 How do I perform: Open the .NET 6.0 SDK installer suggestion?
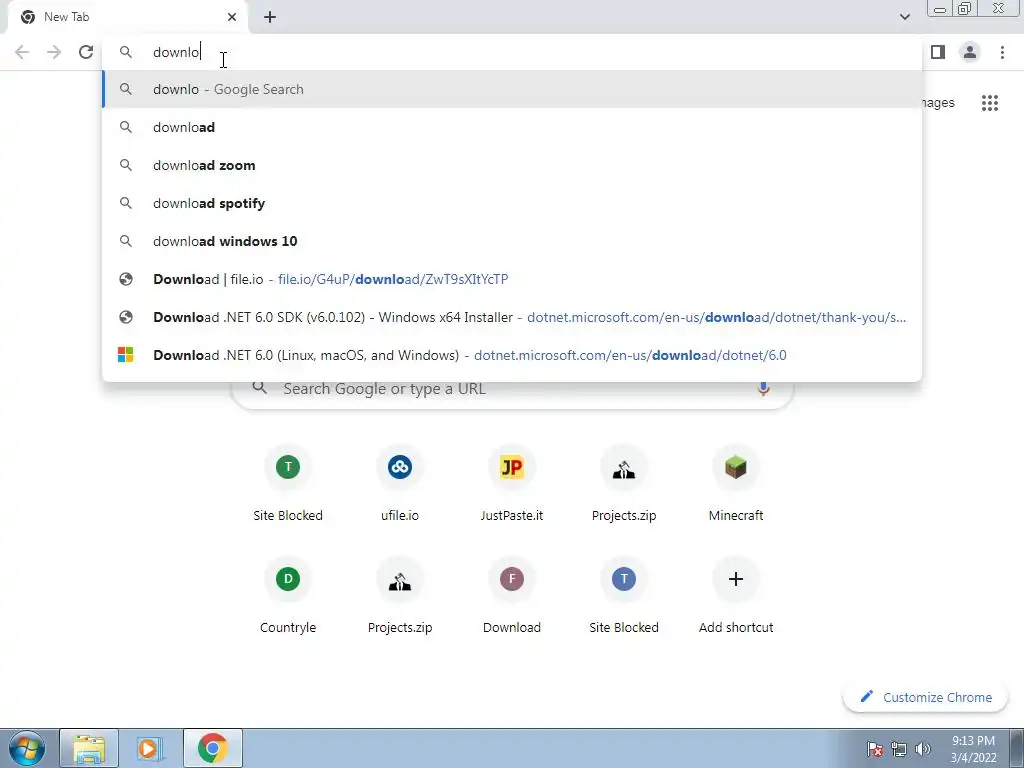tap(512, 317)
